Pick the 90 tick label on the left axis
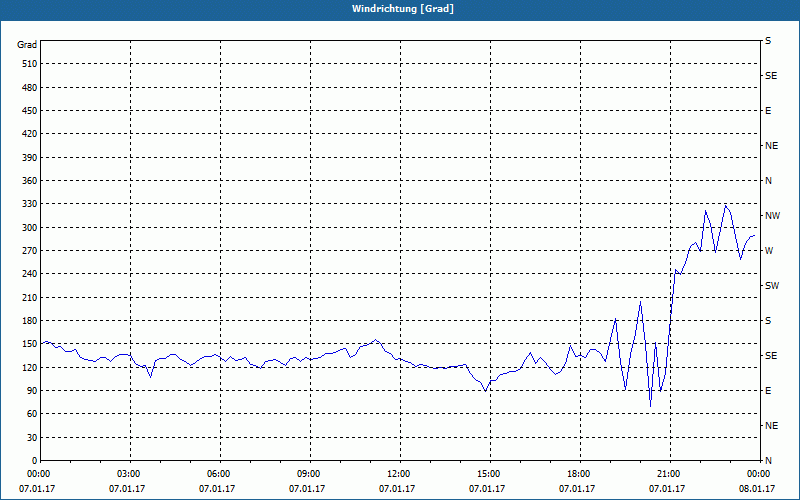 tap(32, 391)
